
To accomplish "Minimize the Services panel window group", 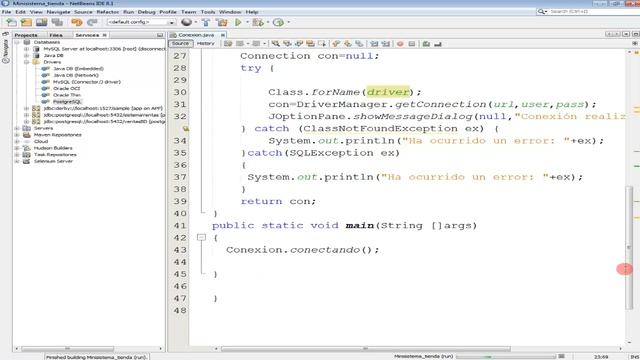I will coord(160,36).
